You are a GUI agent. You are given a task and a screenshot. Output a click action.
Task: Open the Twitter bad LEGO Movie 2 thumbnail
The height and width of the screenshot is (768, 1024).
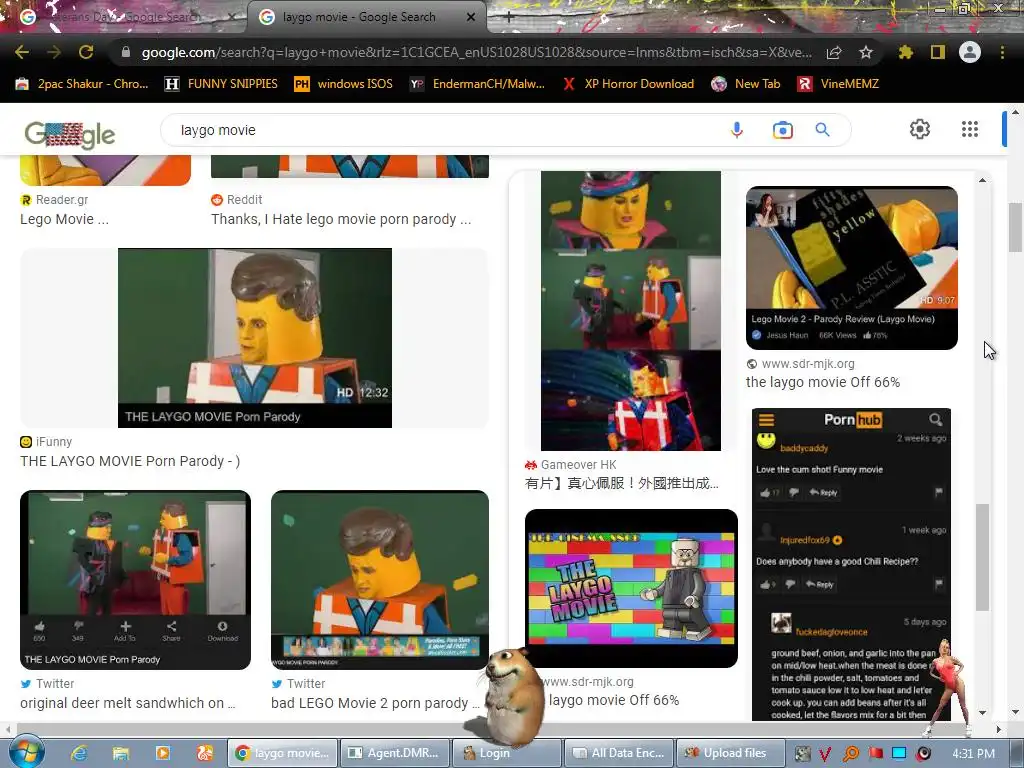[379, 580]
